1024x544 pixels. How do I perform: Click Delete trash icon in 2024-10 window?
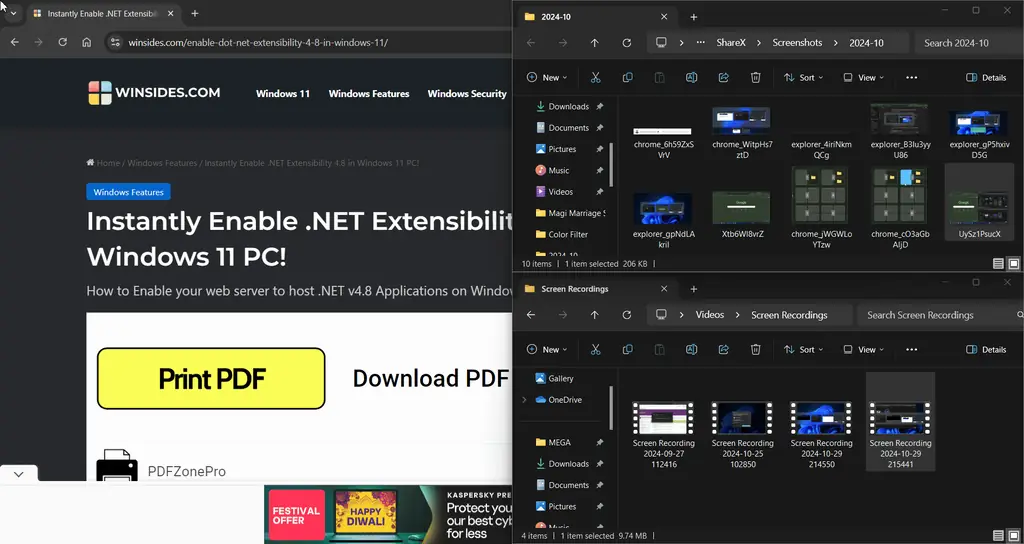[x=756, y=77]
